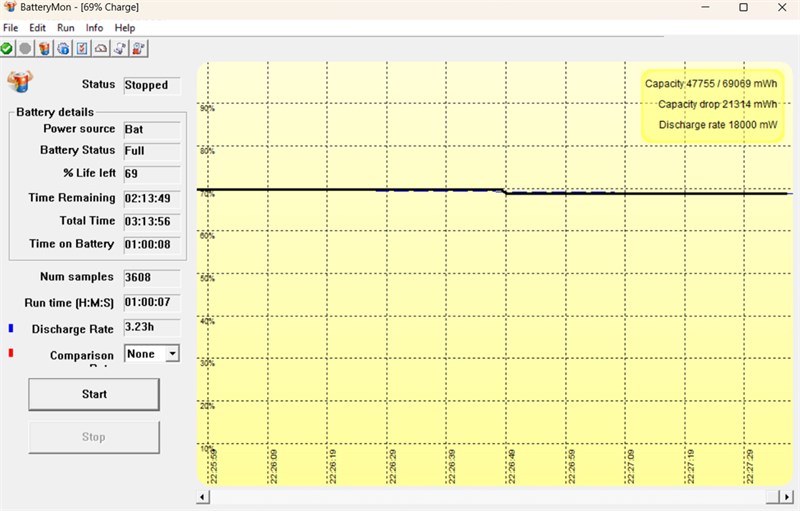Open the checklist configuration toolbar icon
800x511 pixels.
[x=82, y=48]
